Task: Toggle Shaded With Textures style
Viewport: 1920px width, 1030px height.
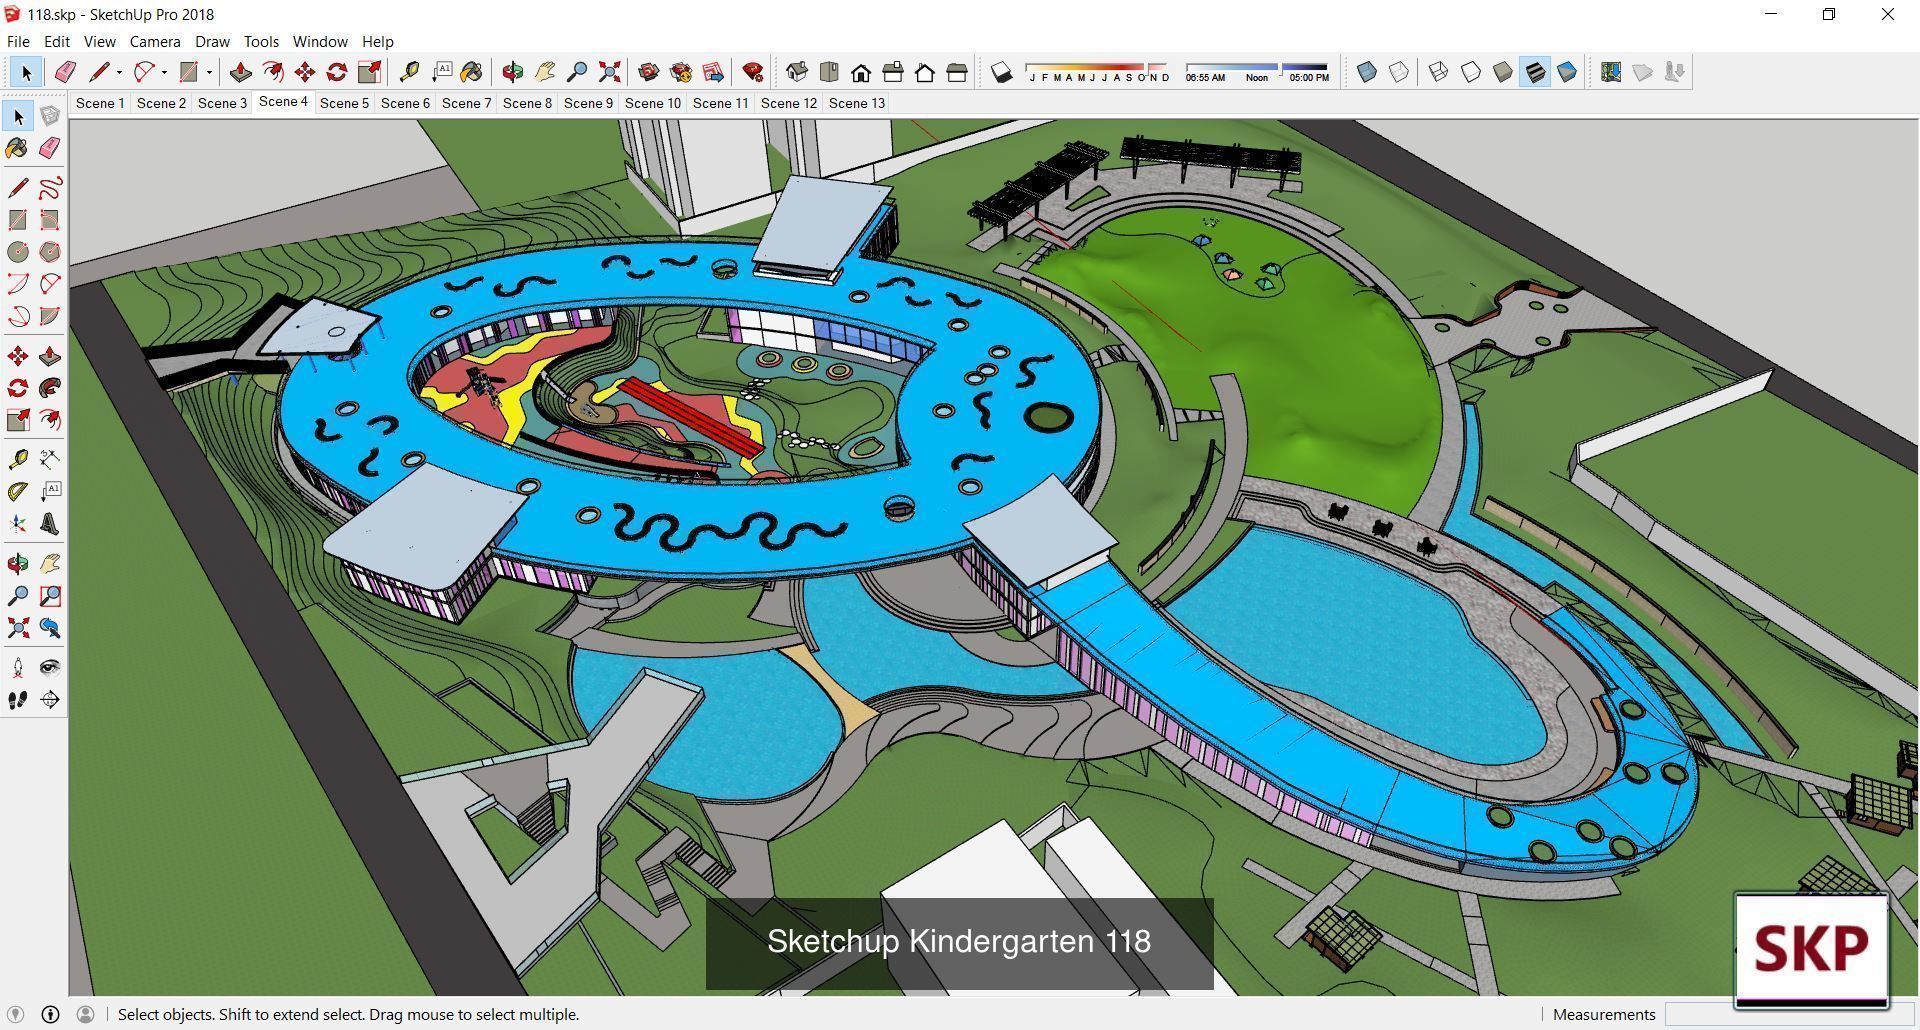Action: click(1535, 72)
